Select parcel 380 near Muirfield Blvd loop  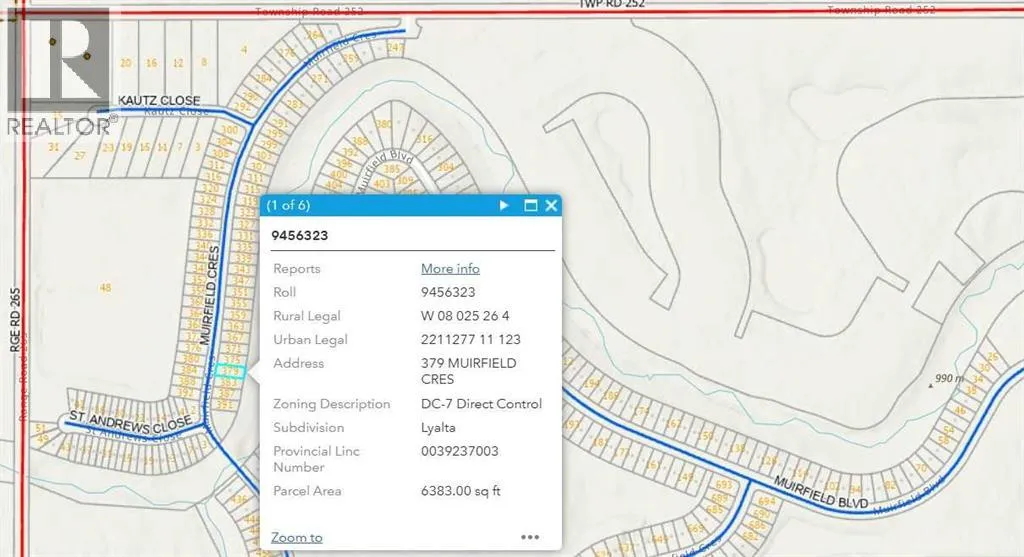point(382,124)
